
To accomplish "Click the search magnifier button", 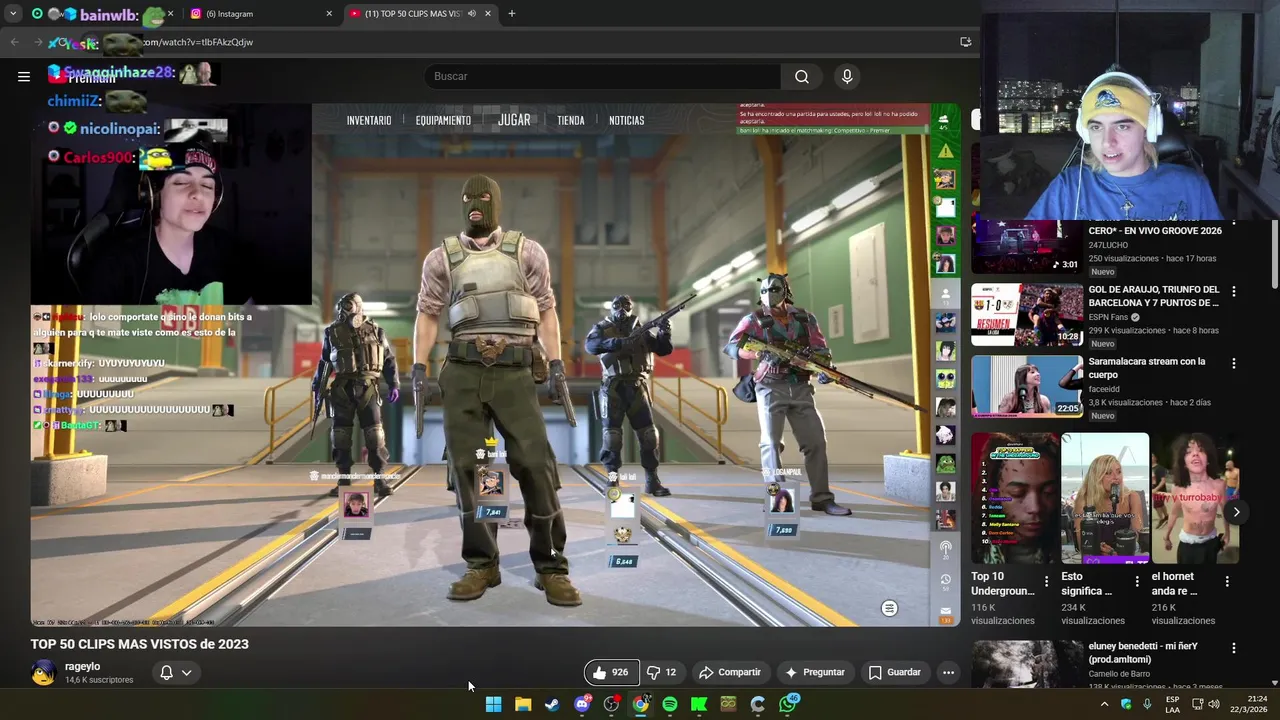I will tap(802, 77).
